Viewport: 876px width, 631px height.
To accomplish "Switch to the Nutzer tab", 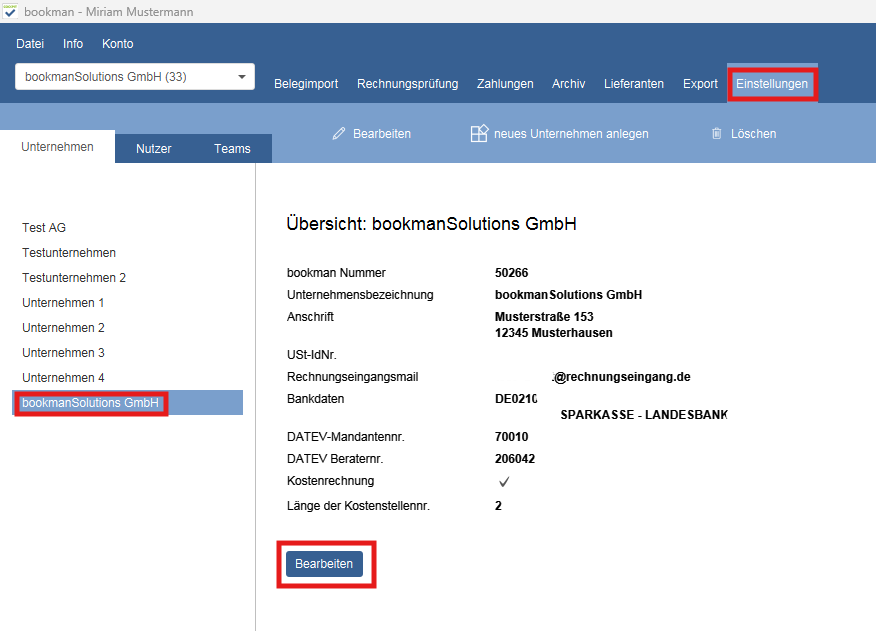I will pos(154,149).
